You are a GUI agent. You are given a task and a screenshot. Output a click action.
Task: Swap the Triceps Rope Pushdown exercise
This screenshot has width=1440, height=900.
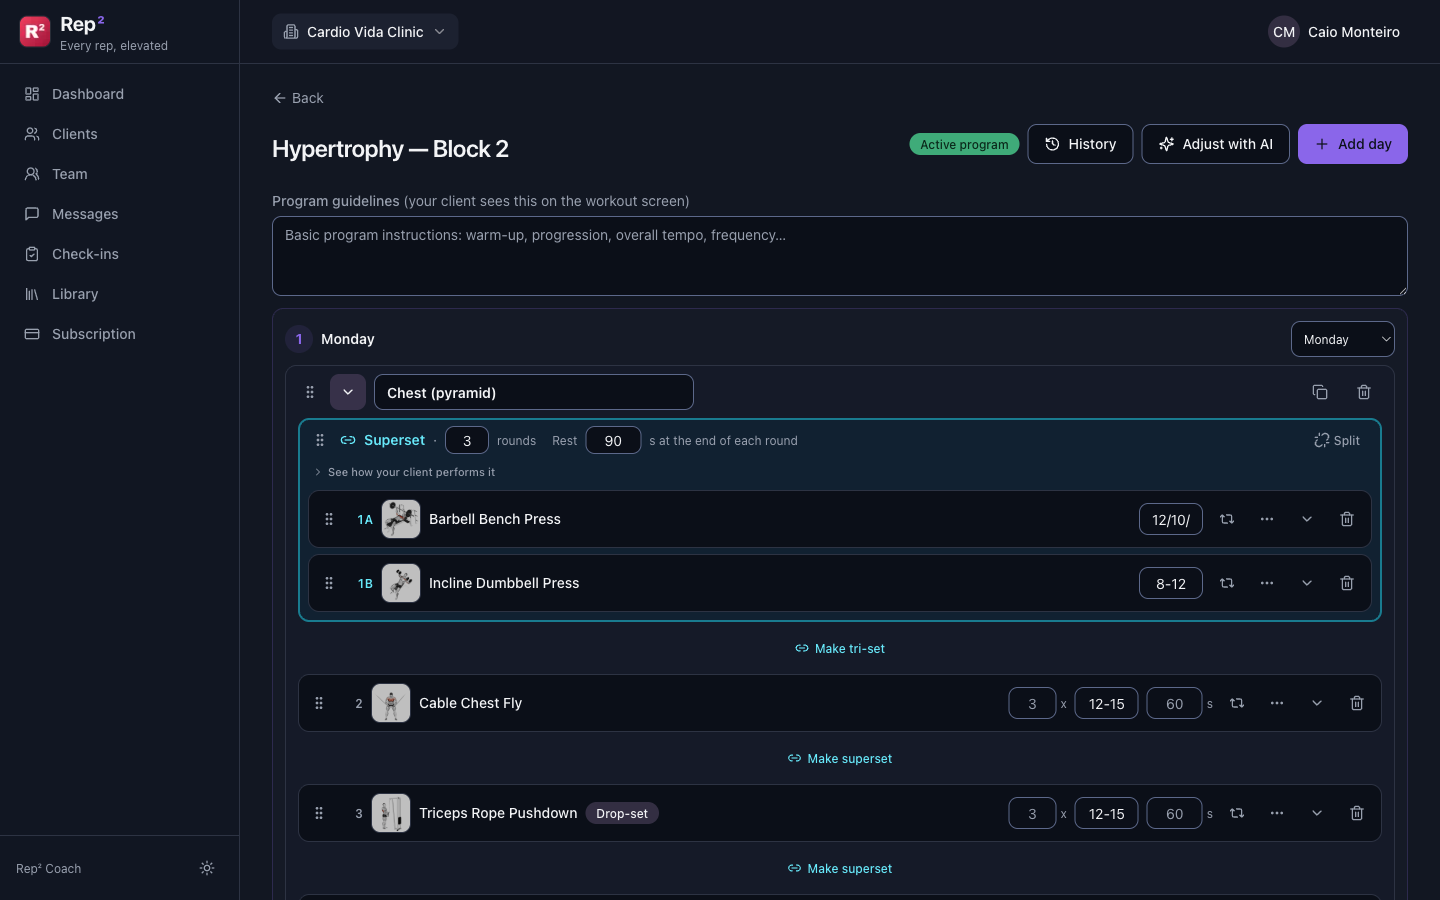click(1237, 813)
